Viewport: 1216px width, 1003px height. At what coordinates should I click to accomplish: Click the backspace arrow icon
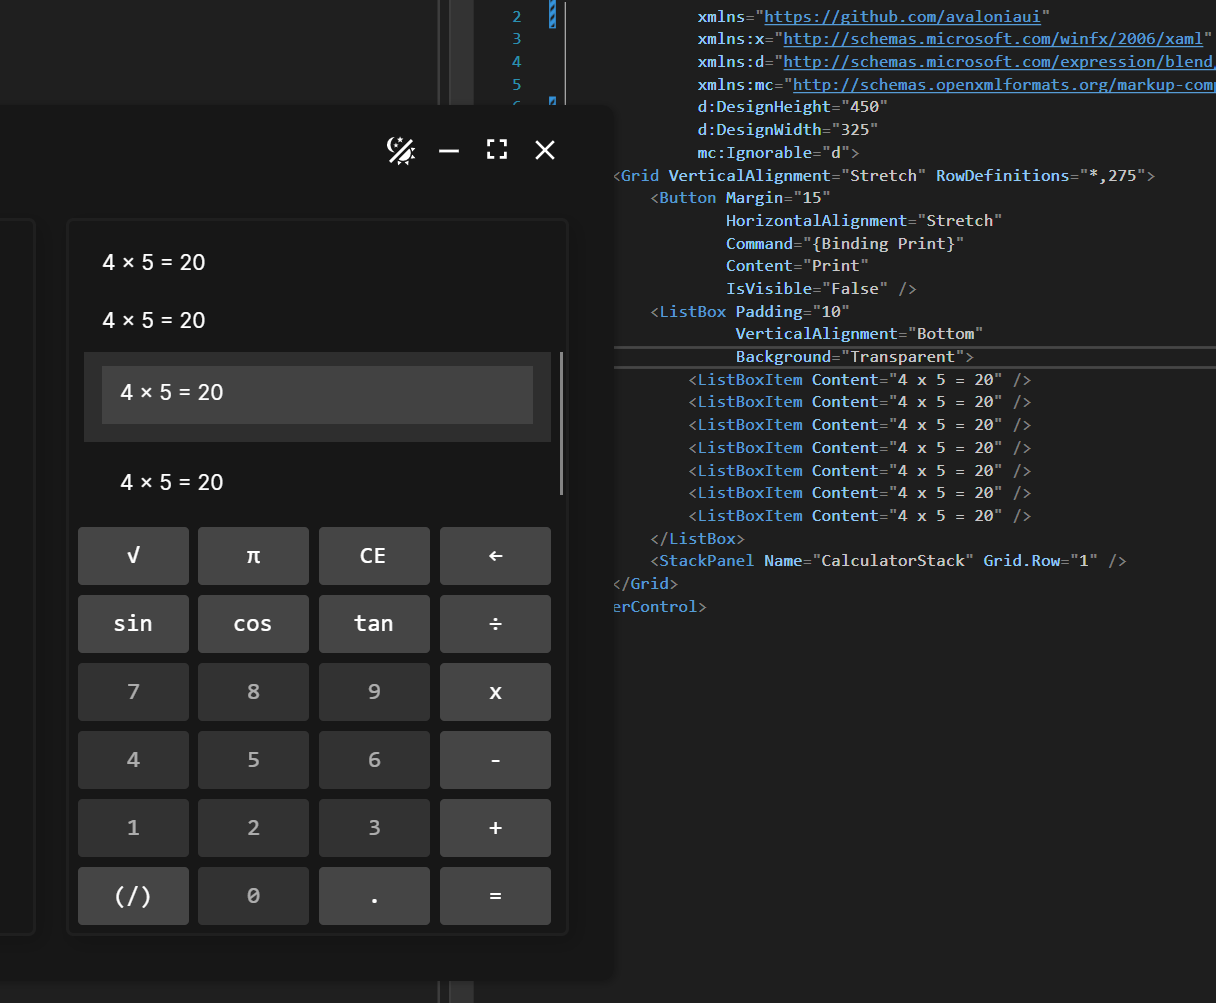(x=495, y=555)
